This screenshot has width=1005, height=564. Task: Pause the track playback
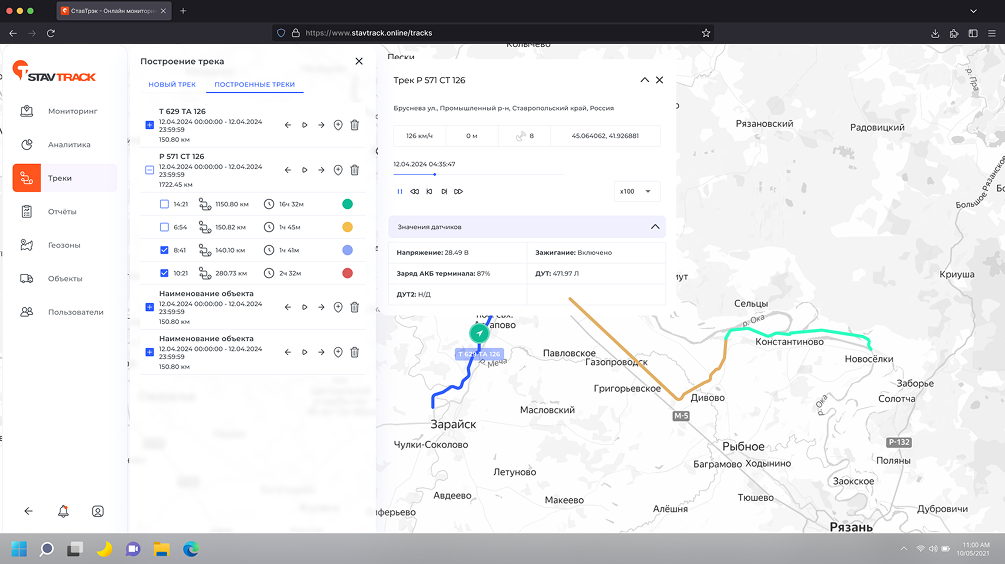coord(400,191)
